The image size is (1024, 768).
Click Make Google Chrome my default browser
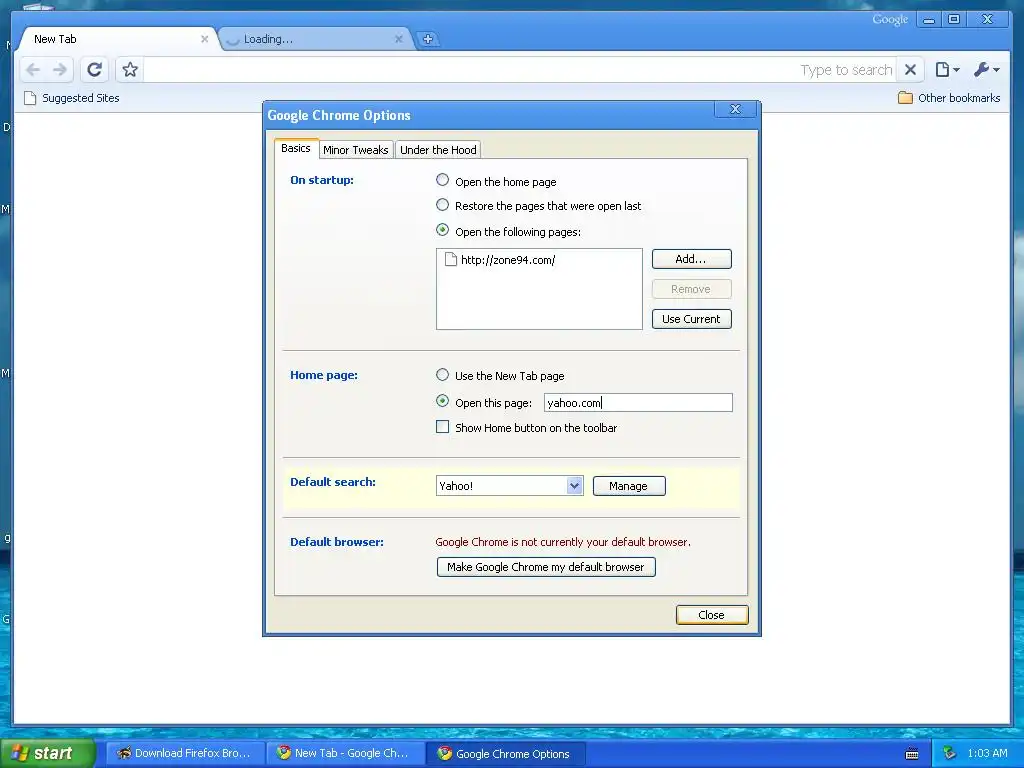[546, 567]
